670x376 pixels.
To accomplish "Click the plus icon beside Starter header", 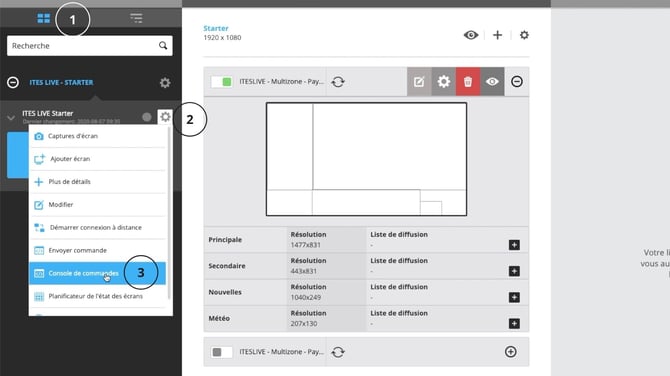I will click(497, 35).
